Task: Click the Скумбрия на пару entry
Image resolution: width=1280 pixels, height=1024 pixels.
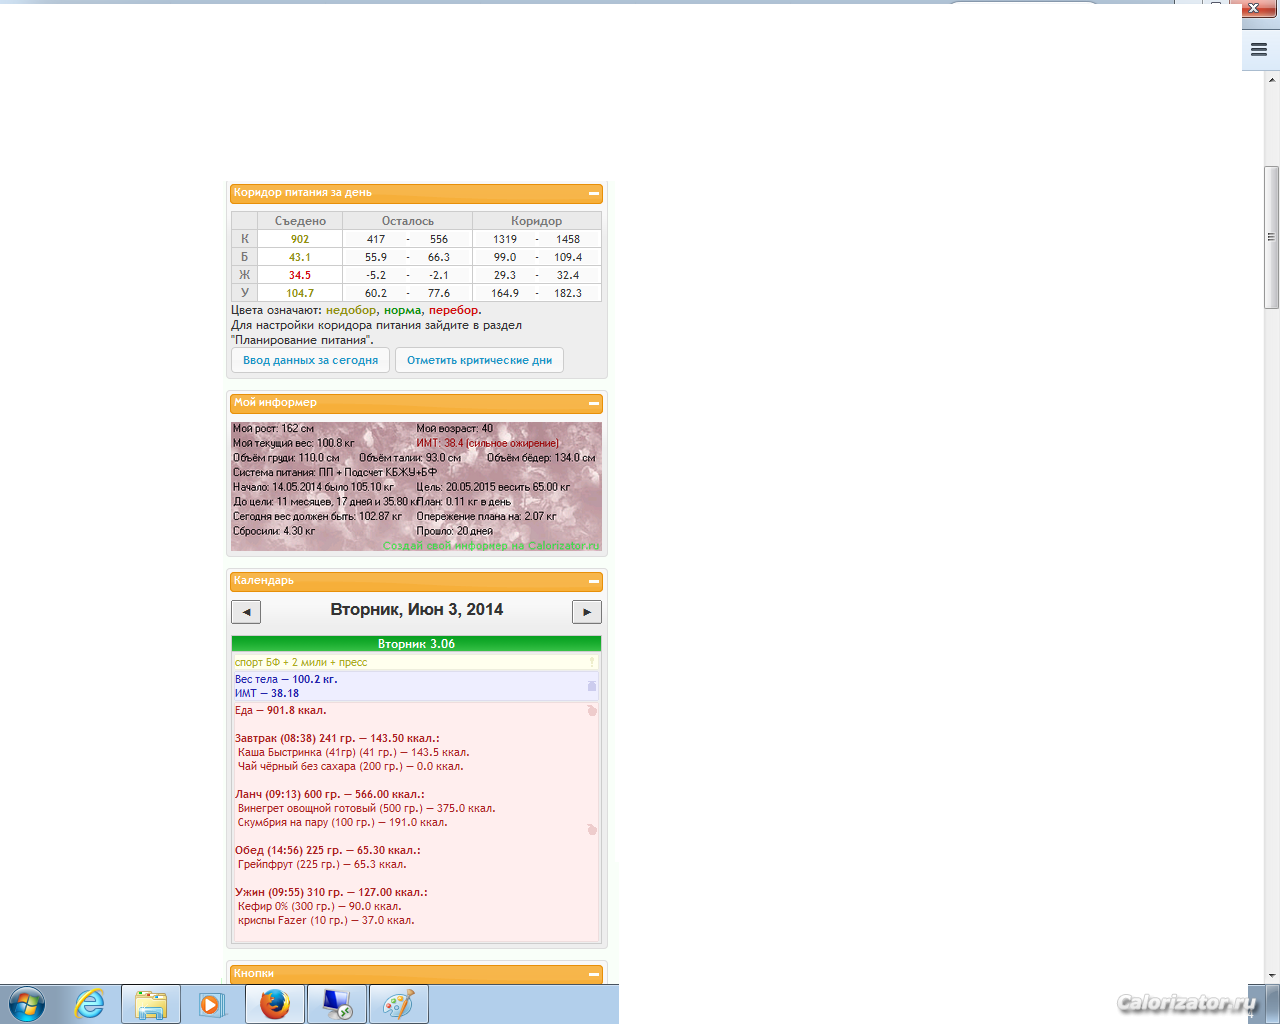Action: (x=342, y=822)
